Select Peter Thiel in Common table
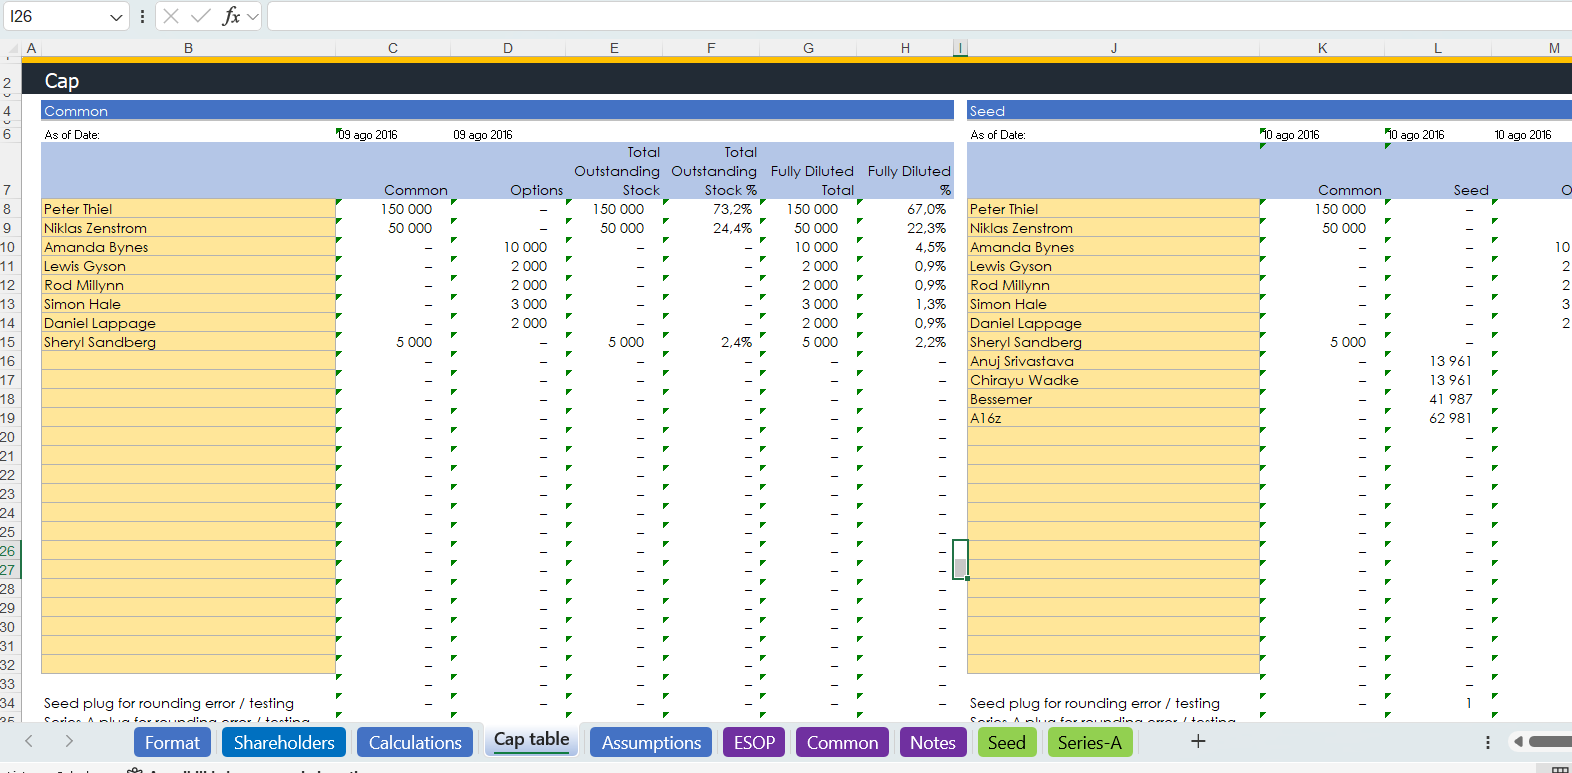Image resolution: width=1572 pixels, height=773 pixels. point(188,209)
